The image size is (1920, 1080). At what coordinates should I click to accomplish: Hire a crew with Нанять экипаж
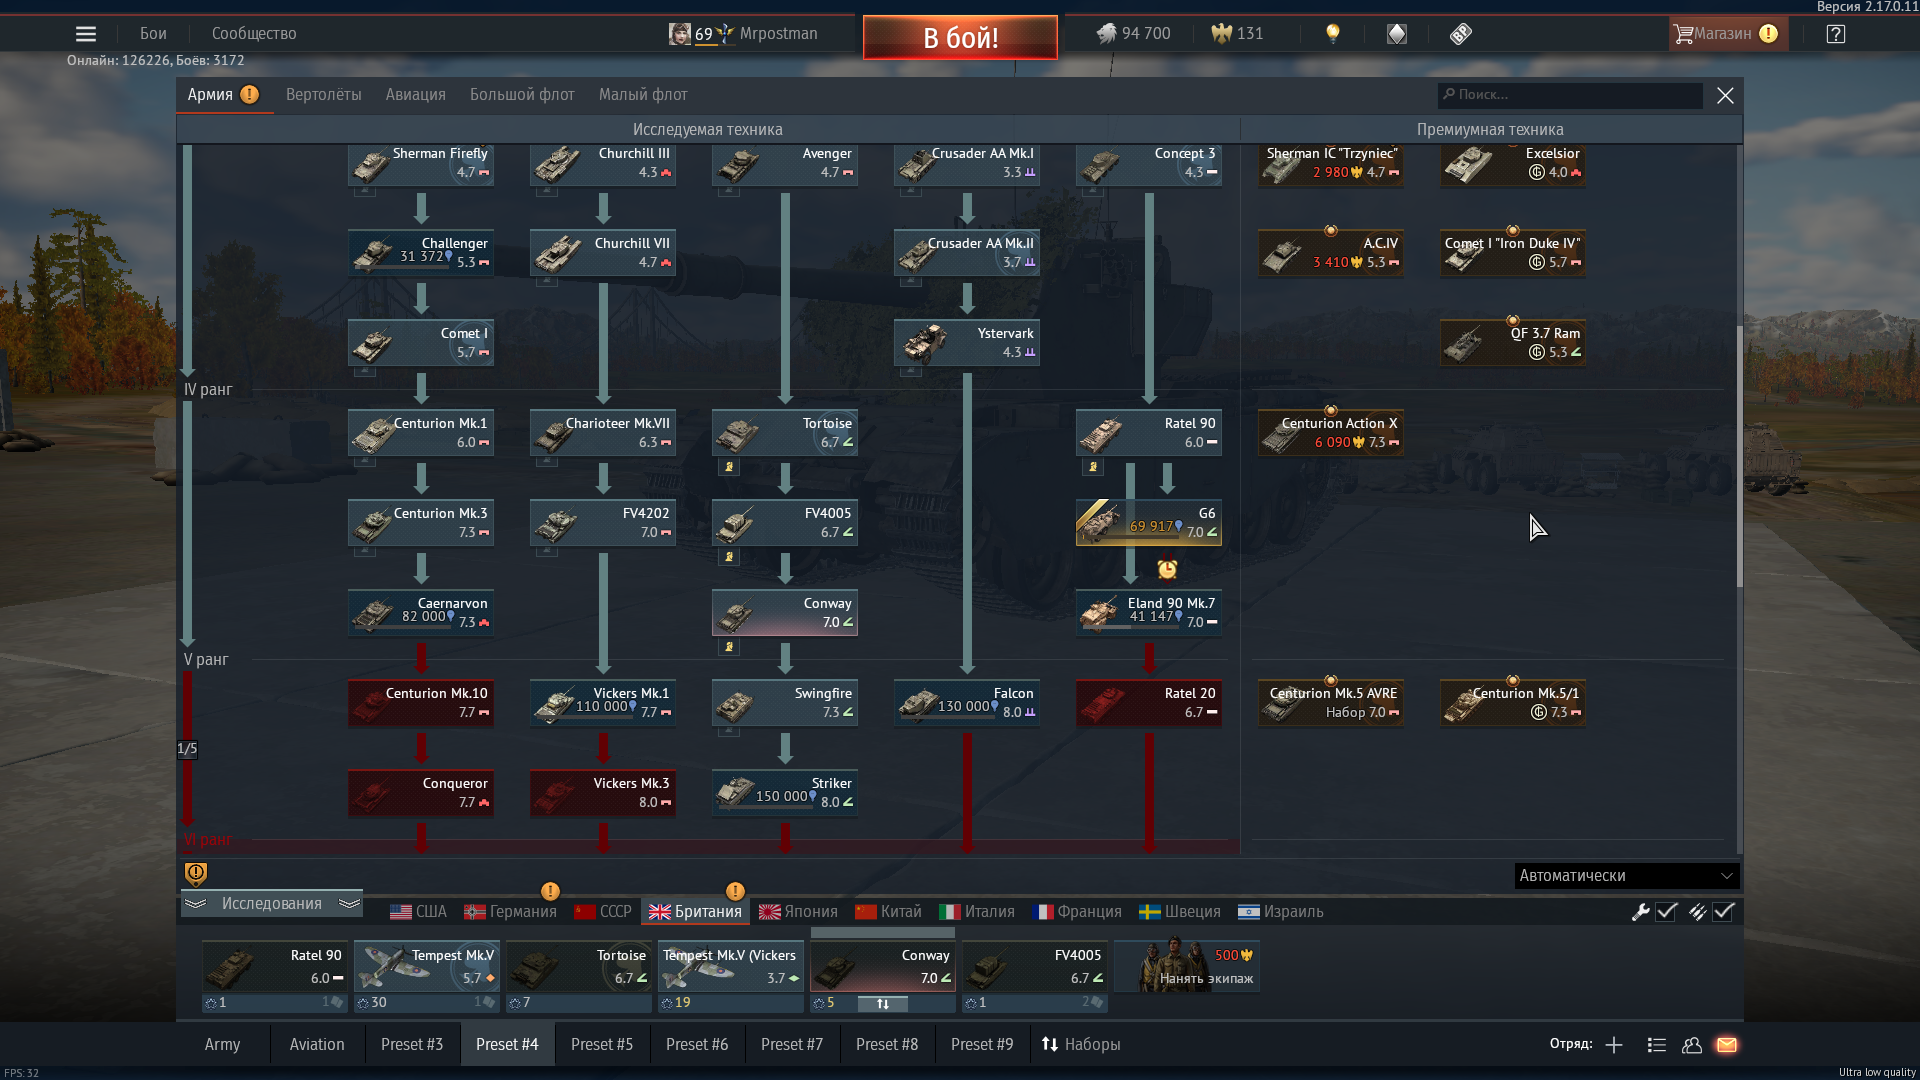click(1187, 966)
